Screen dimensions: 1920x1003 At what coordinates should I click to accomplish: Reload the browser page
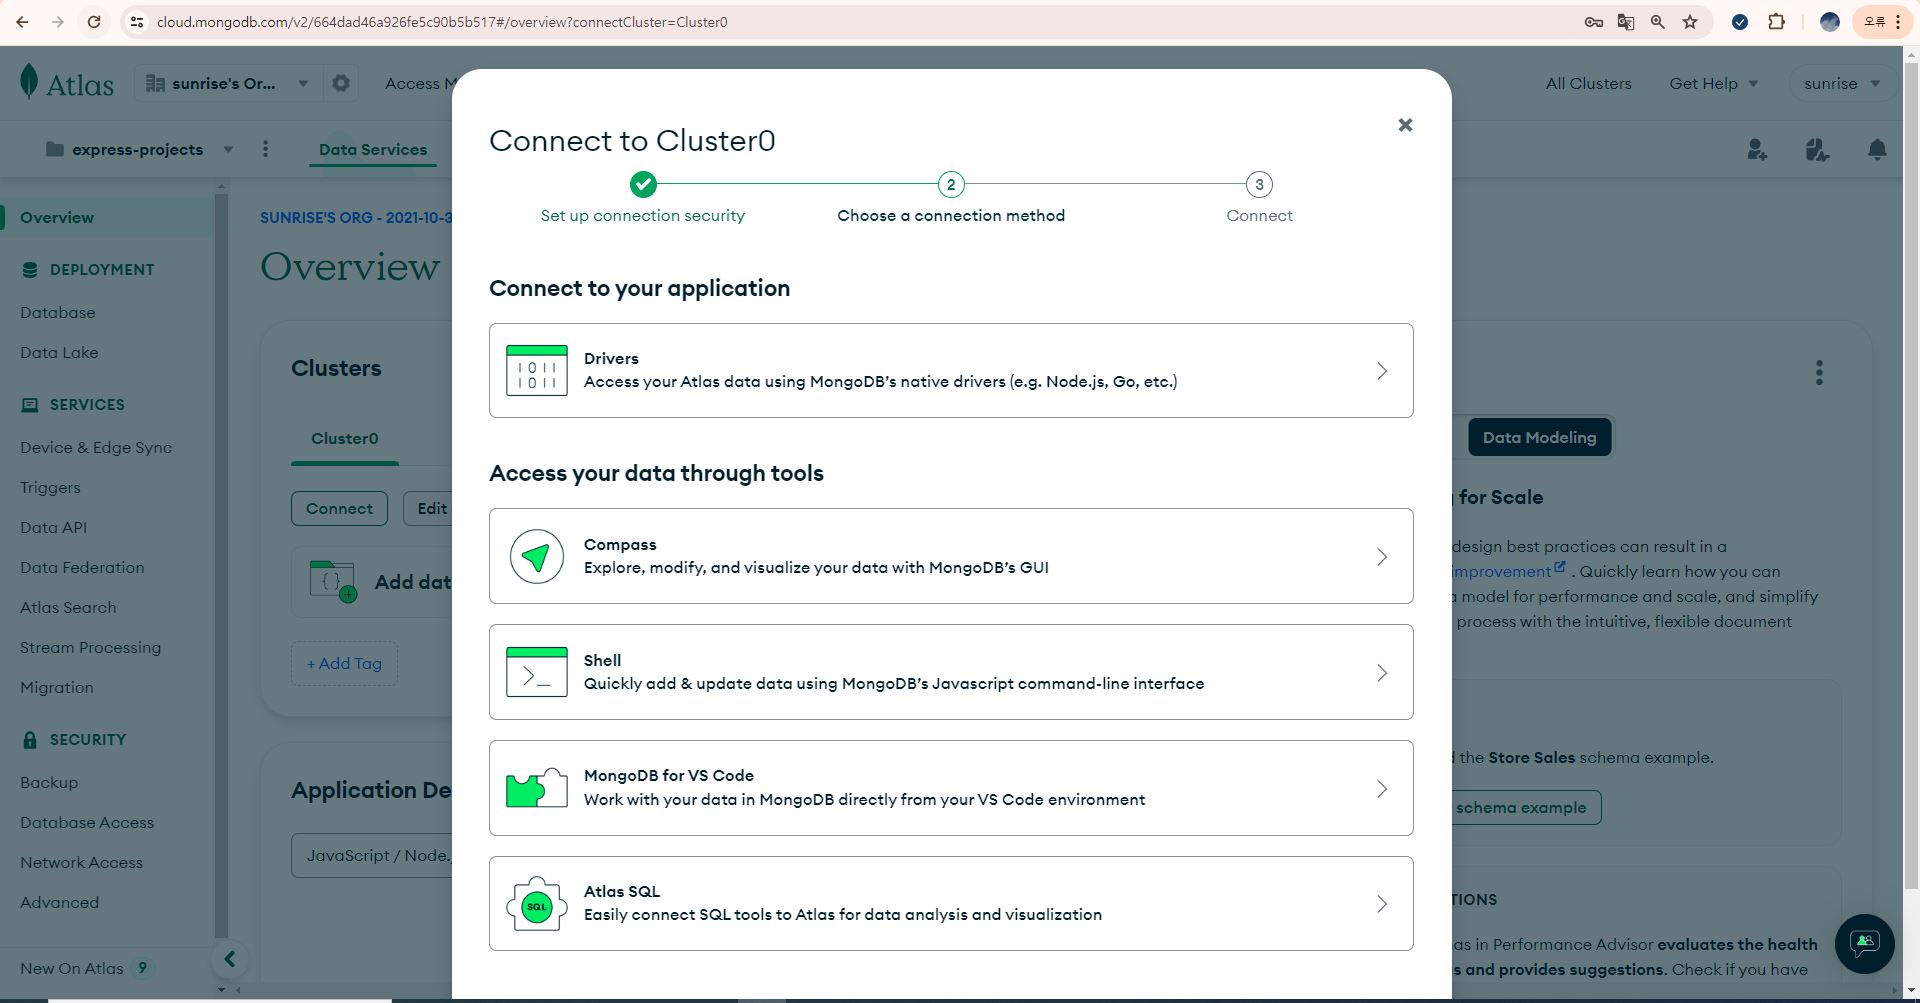(93, 22)
